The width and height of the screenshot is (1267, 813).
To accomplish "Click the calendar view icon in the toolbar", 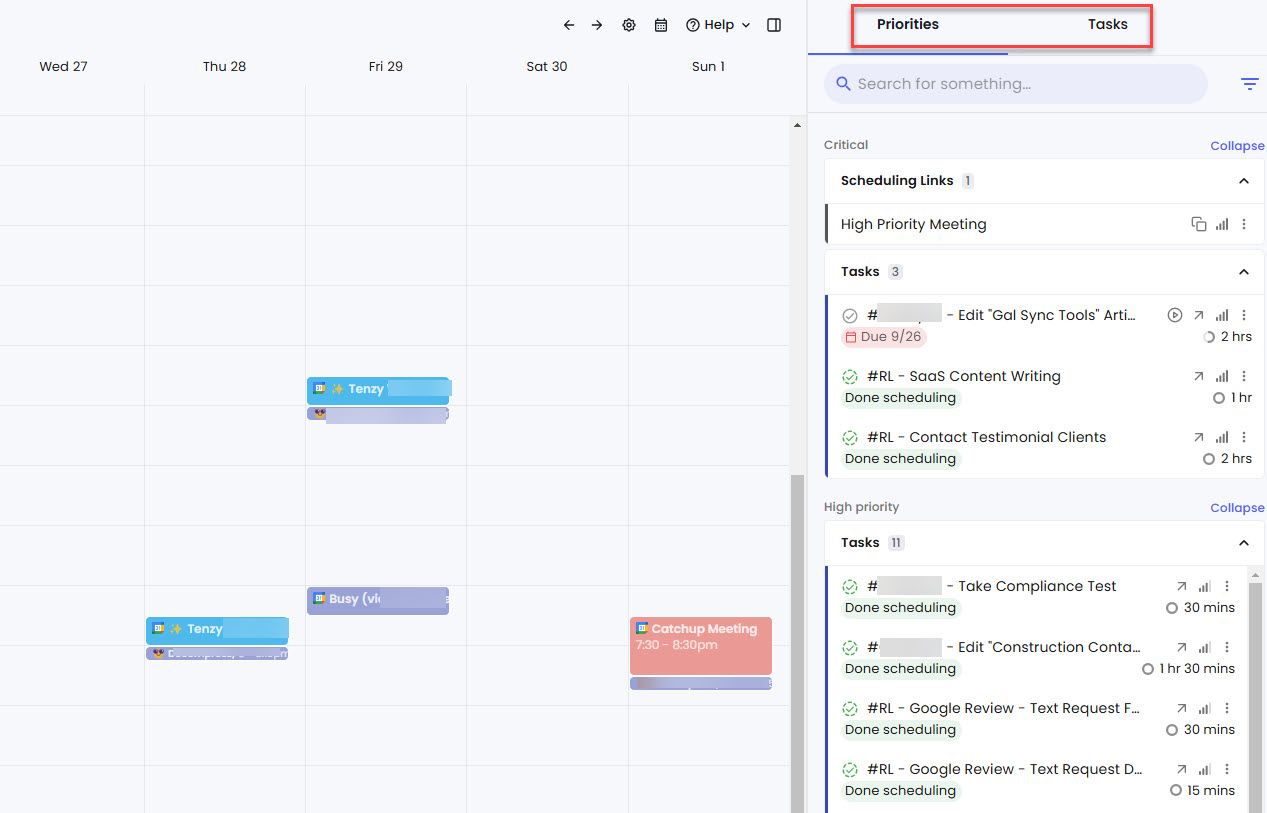I will 661,24.
